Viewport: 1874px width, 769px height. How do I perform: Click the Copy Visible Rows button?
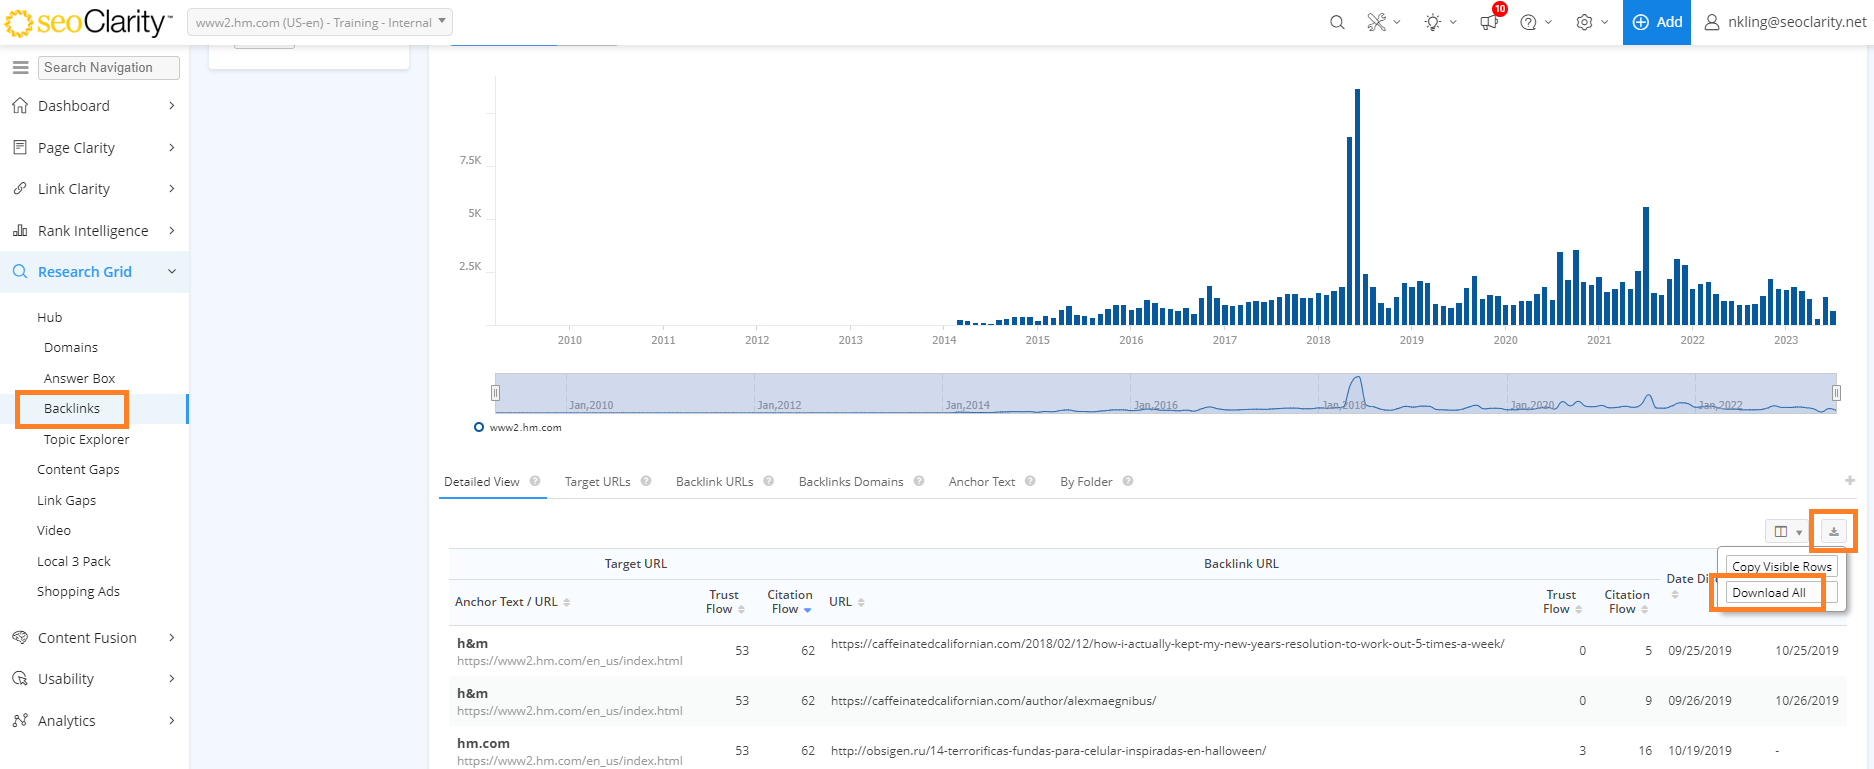tap(1781, 566)
